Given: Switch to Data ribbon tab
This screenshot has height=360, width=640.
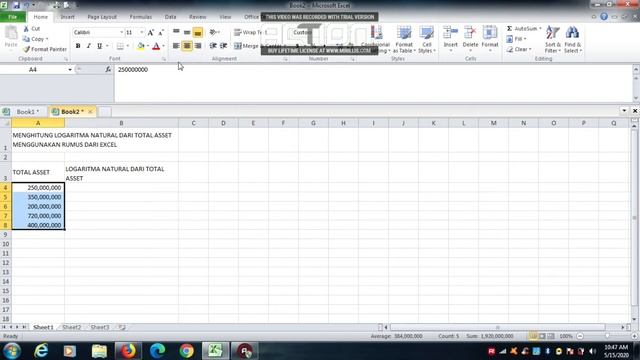Looking at the screenshot, I should 171,17.
